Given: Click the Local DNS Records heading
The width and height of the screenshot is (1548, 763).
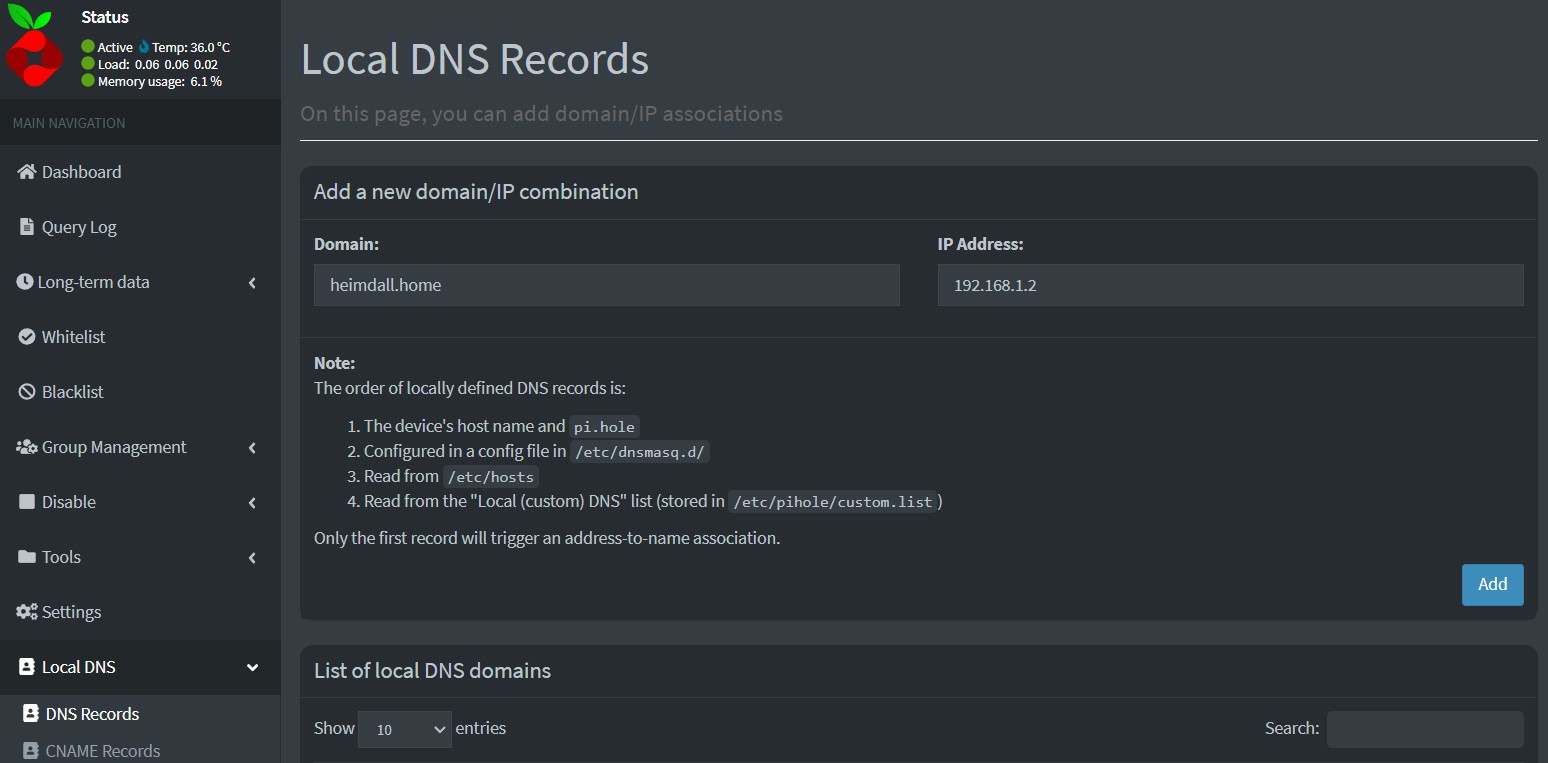Looking at the screenshot, I should (475, 59).
